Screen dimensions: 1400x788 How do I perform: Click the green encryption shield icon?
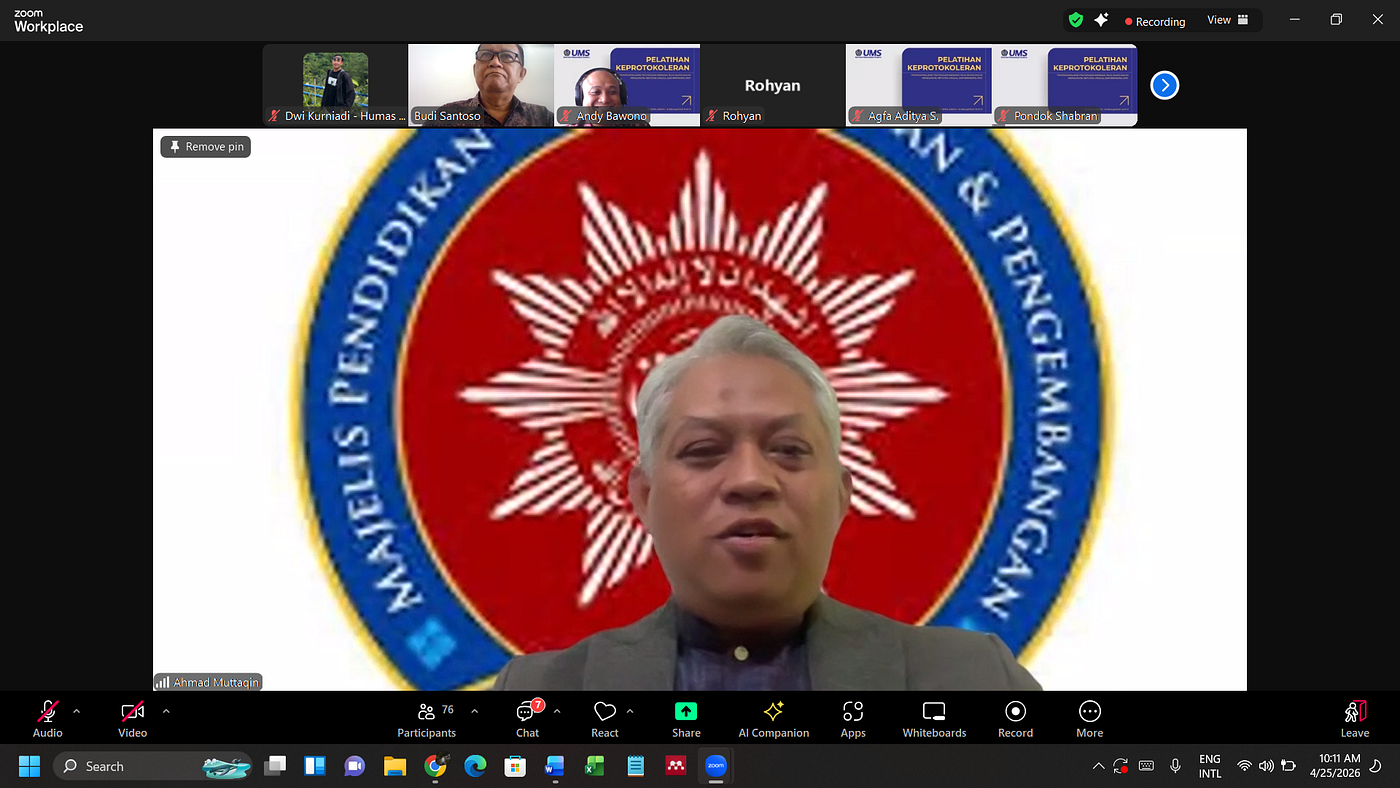pyautogui.click(x=1075, y=20)
